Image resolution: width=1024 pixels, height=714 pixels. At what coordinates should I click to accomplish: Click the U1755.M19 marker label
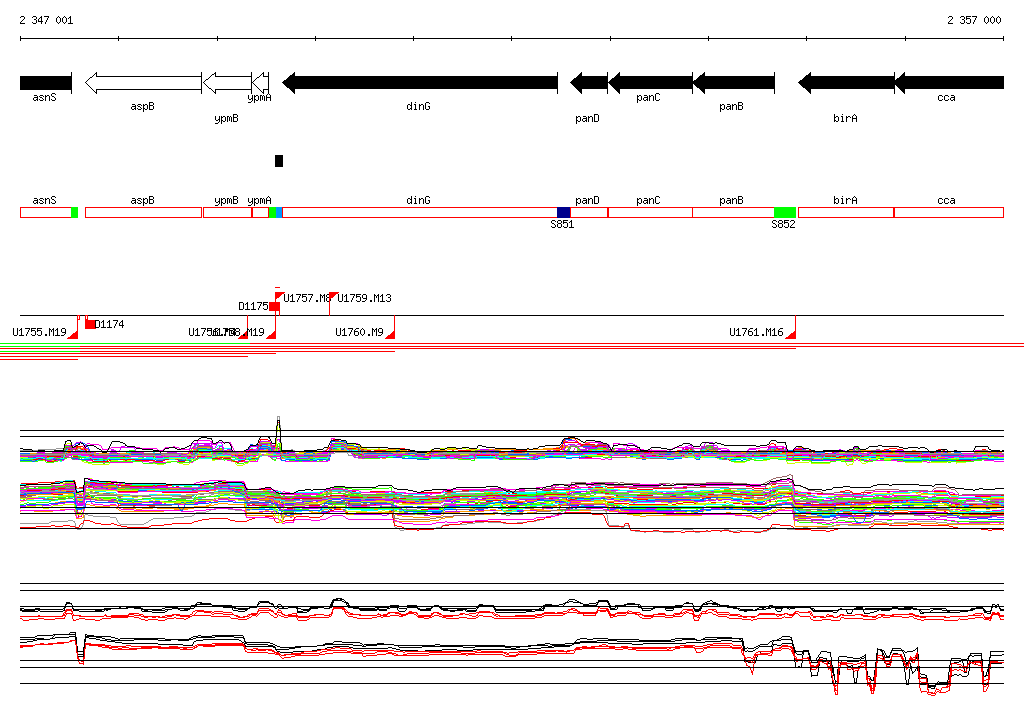tap(39, 332)
